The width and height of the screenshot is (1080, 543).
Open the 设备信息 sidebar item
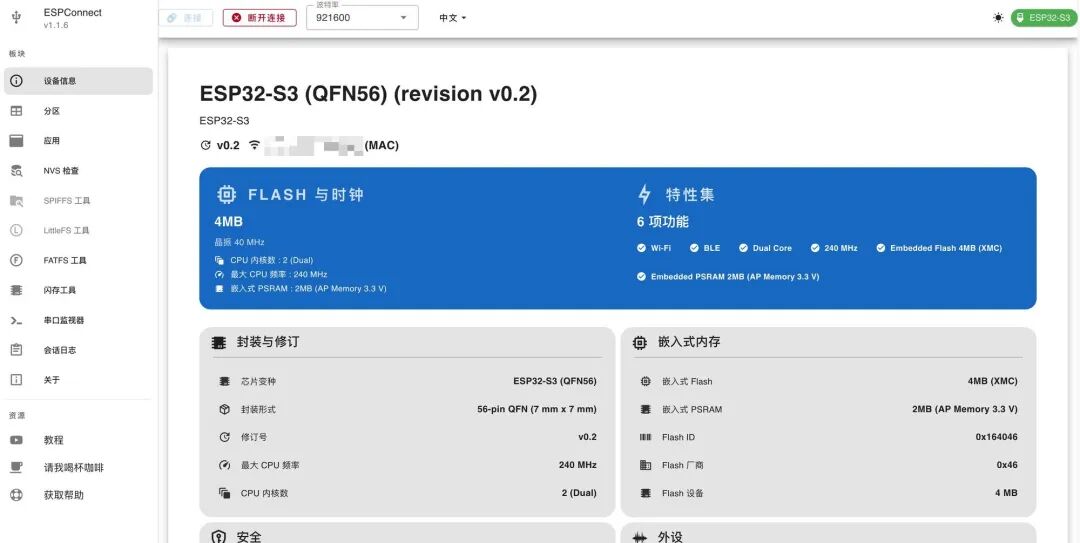[x=78, y=81]
